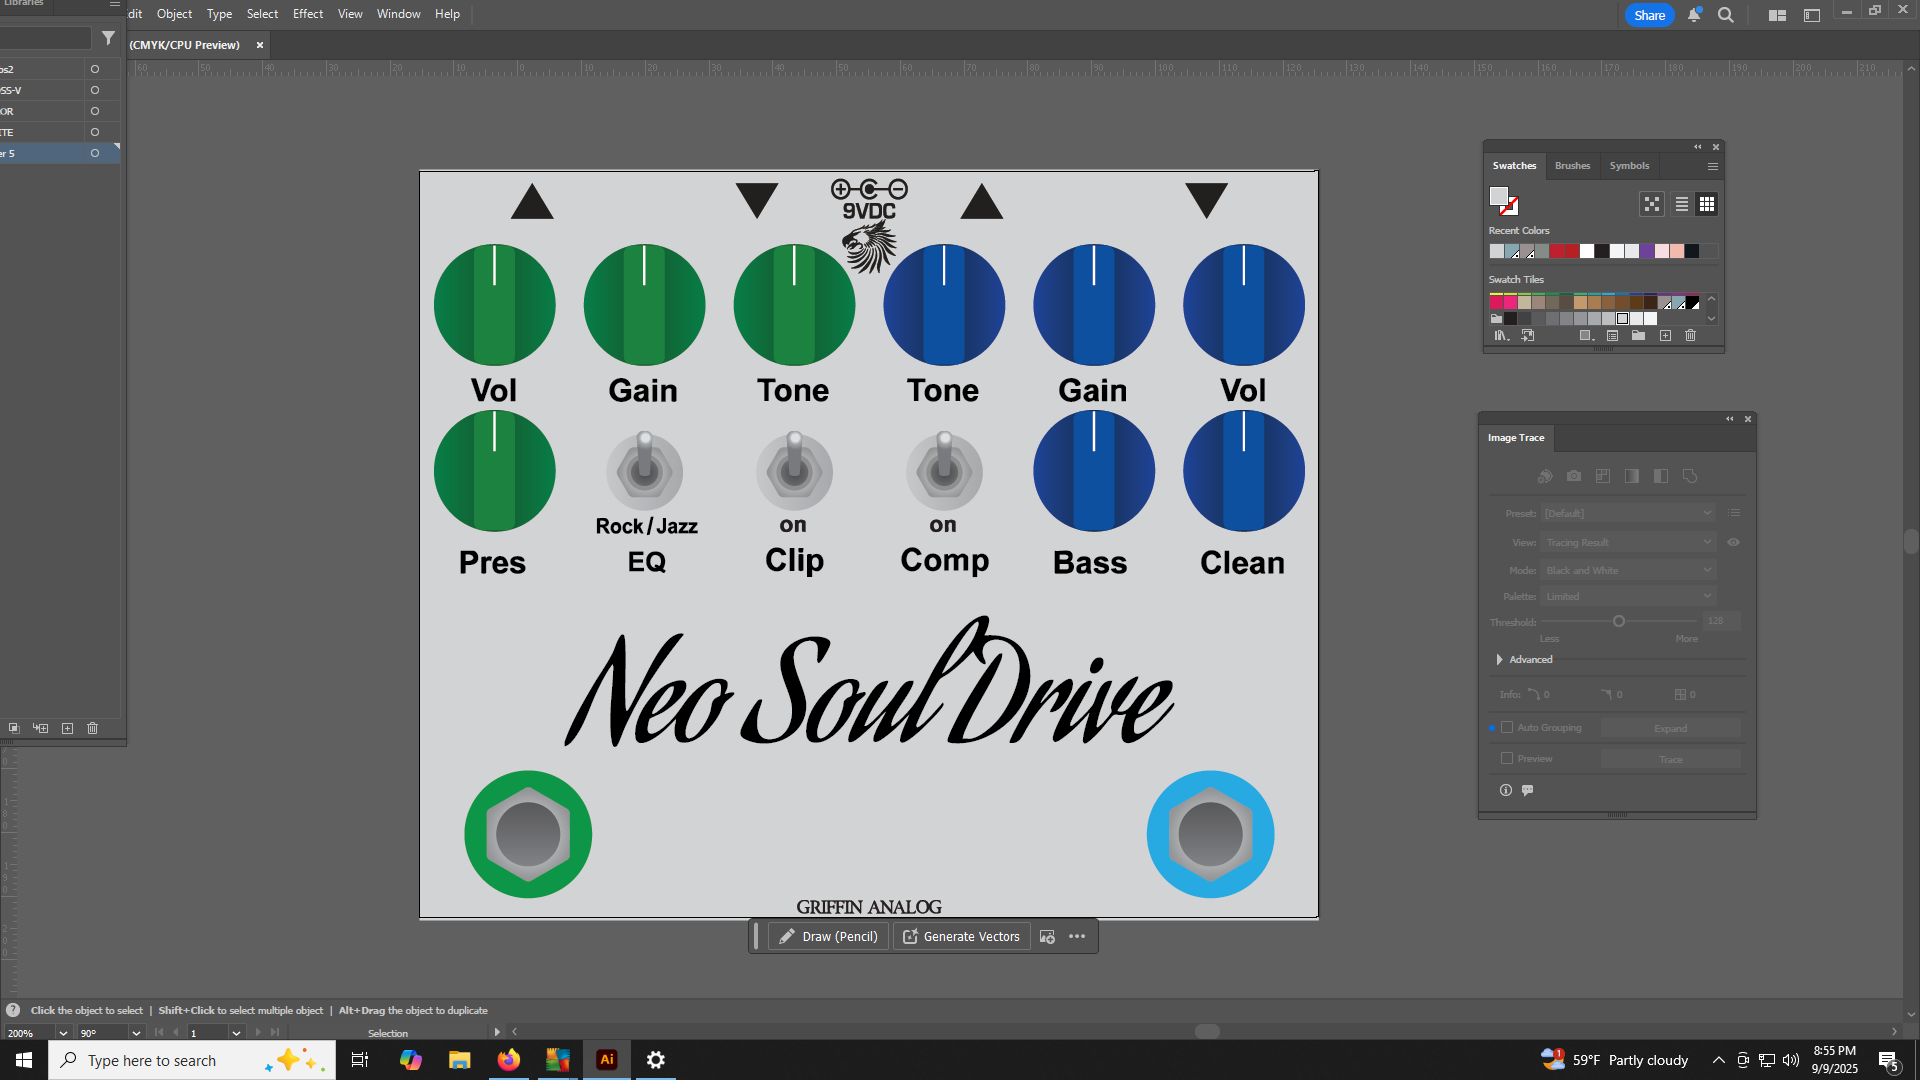
Task: Toggle the eye icon beside View dropdown
Action: 1733,543
